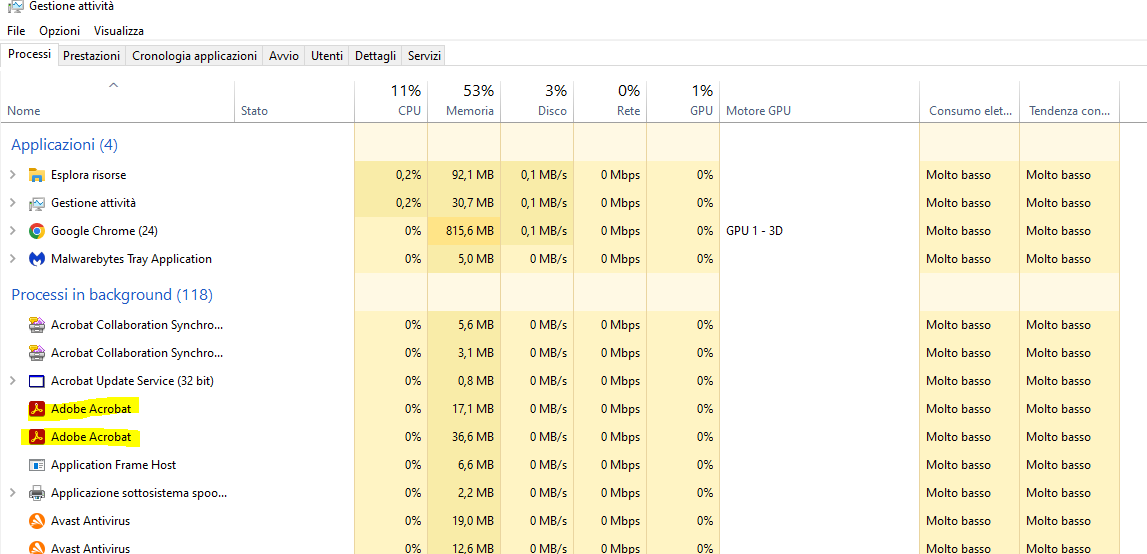Select the first highlighted Adobe Acrobat icon

click(x=37, y=408)
